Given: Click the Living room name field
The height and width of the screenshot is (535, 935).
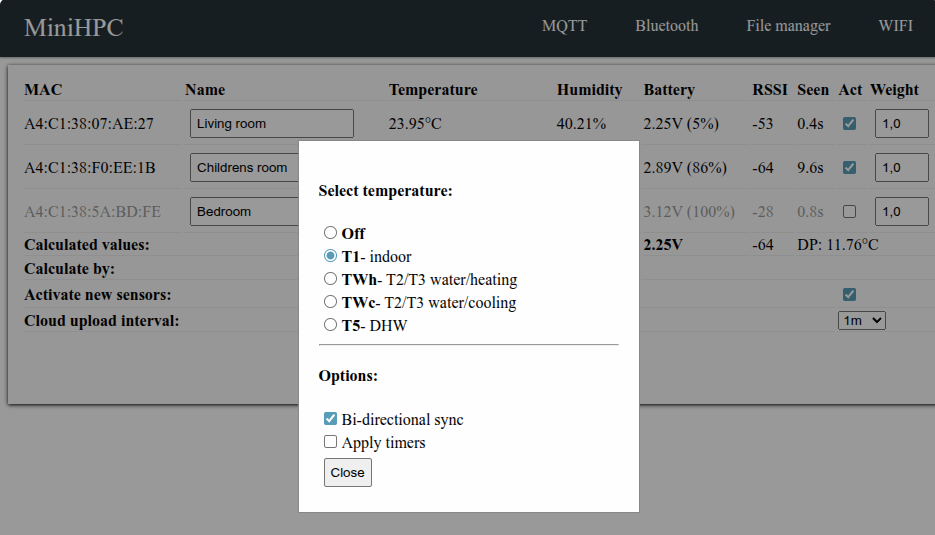Looking at the screenshot, I should click(271, 124).
